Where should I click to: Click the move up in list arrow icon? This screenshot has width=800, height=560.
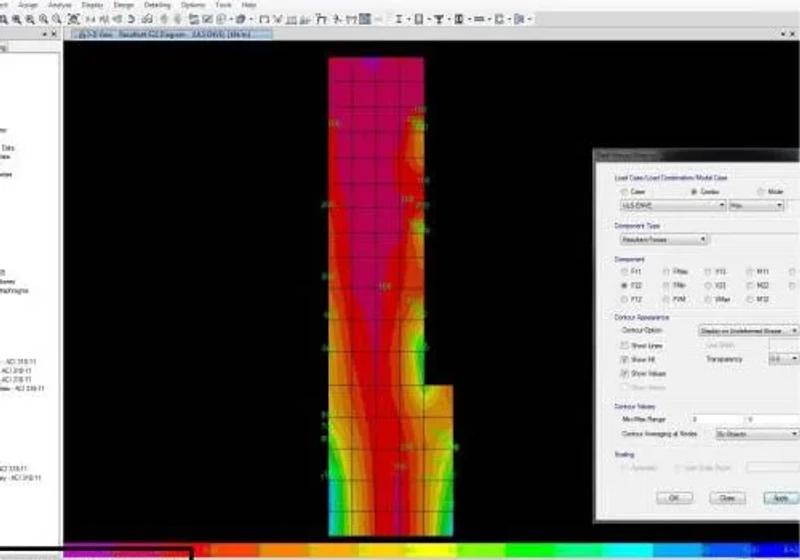[x=164, y=19]
